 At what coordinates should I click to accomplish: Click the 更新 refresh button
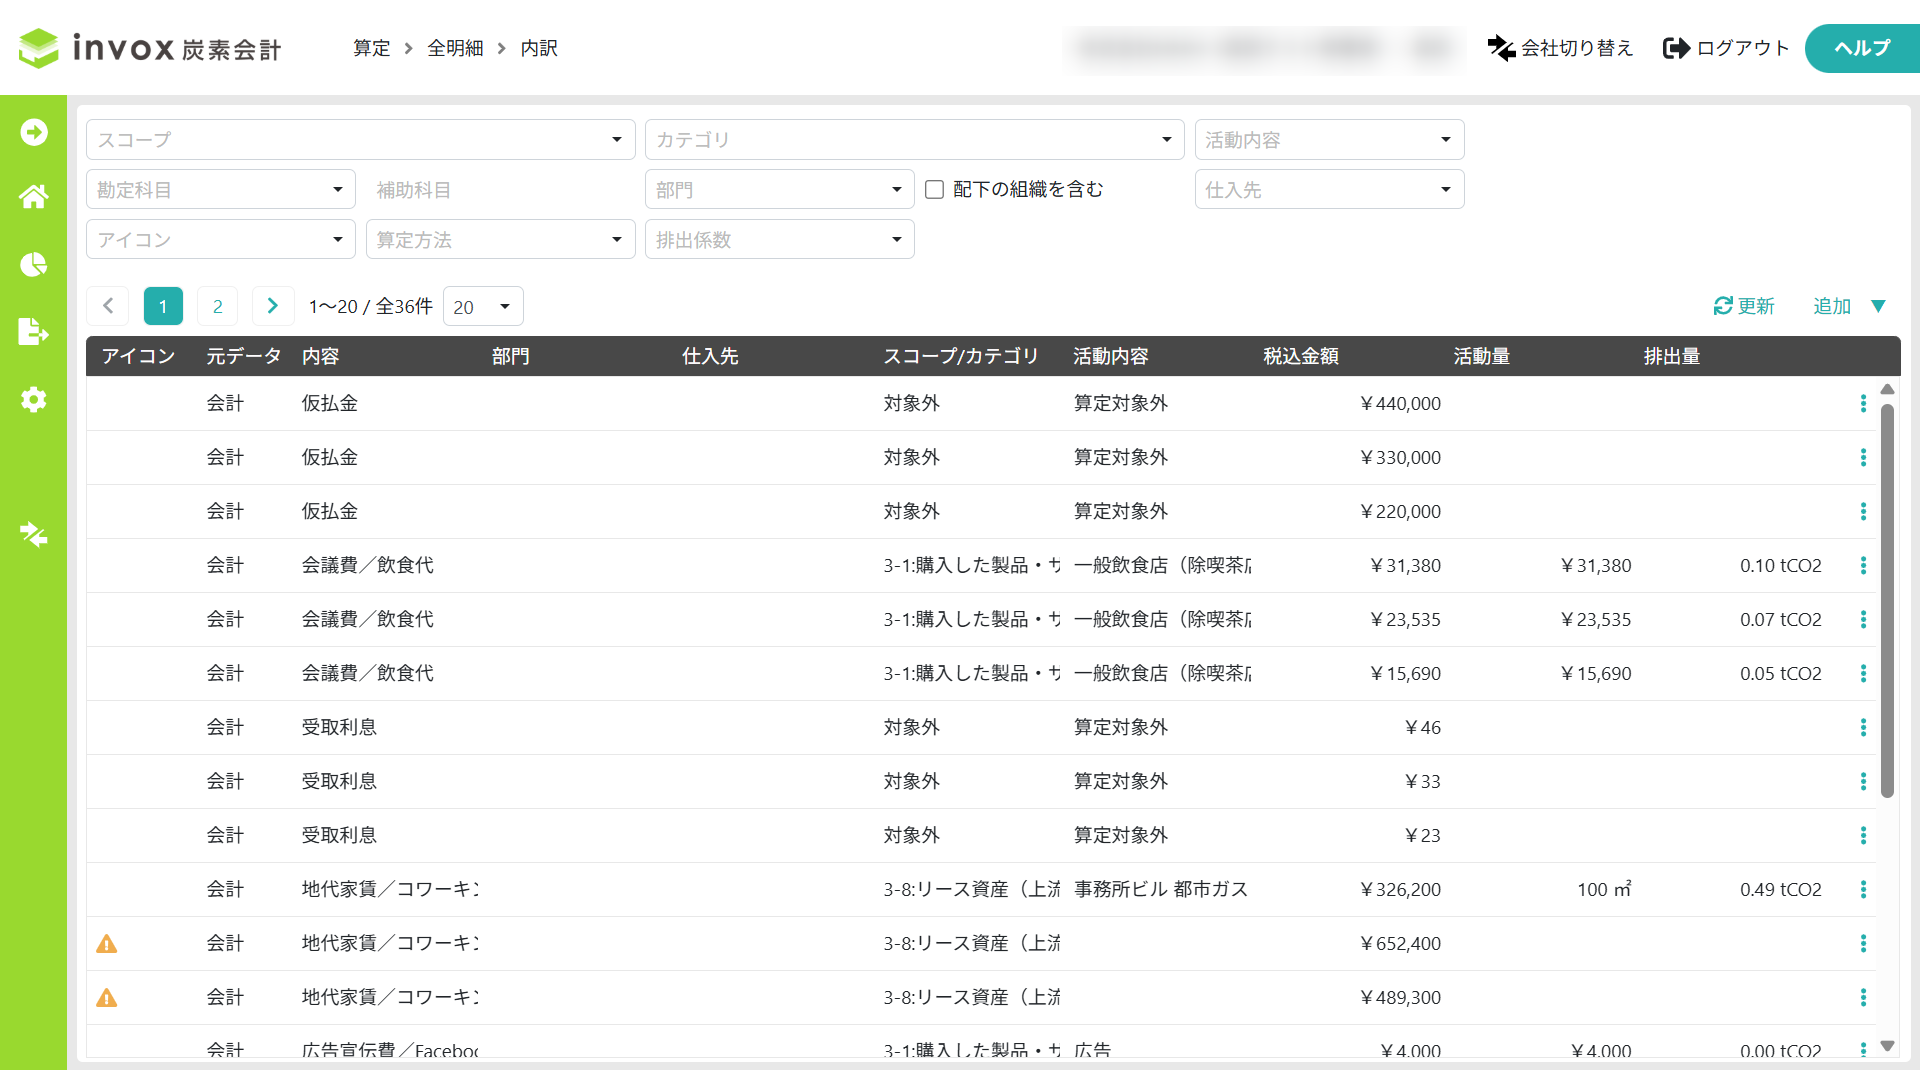[1744, 306]
